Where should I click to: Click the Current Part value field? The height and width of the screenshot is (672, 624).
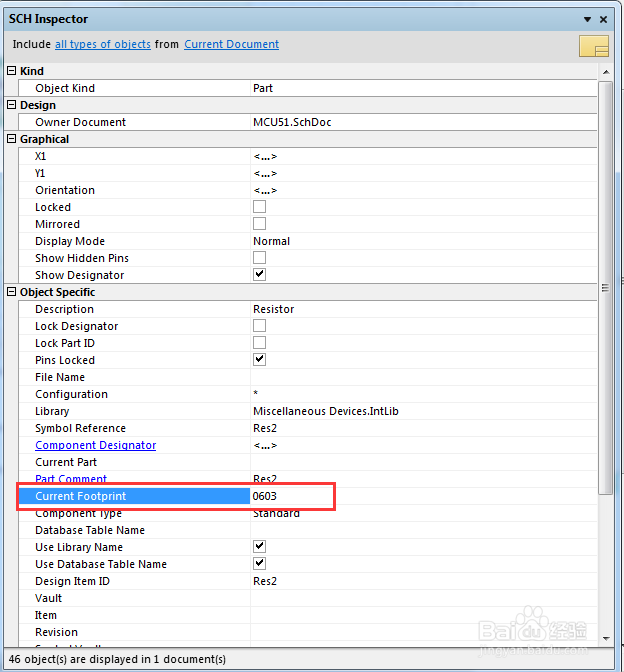coord(423,462)
